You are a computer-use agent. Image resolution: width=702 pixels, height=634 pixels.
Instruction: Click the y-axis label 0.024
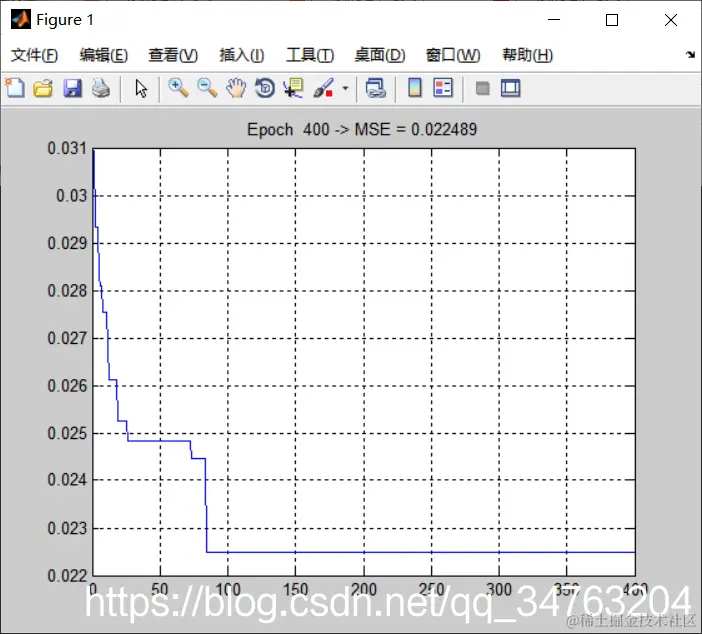pyautogui.click(x=67, y=480)
